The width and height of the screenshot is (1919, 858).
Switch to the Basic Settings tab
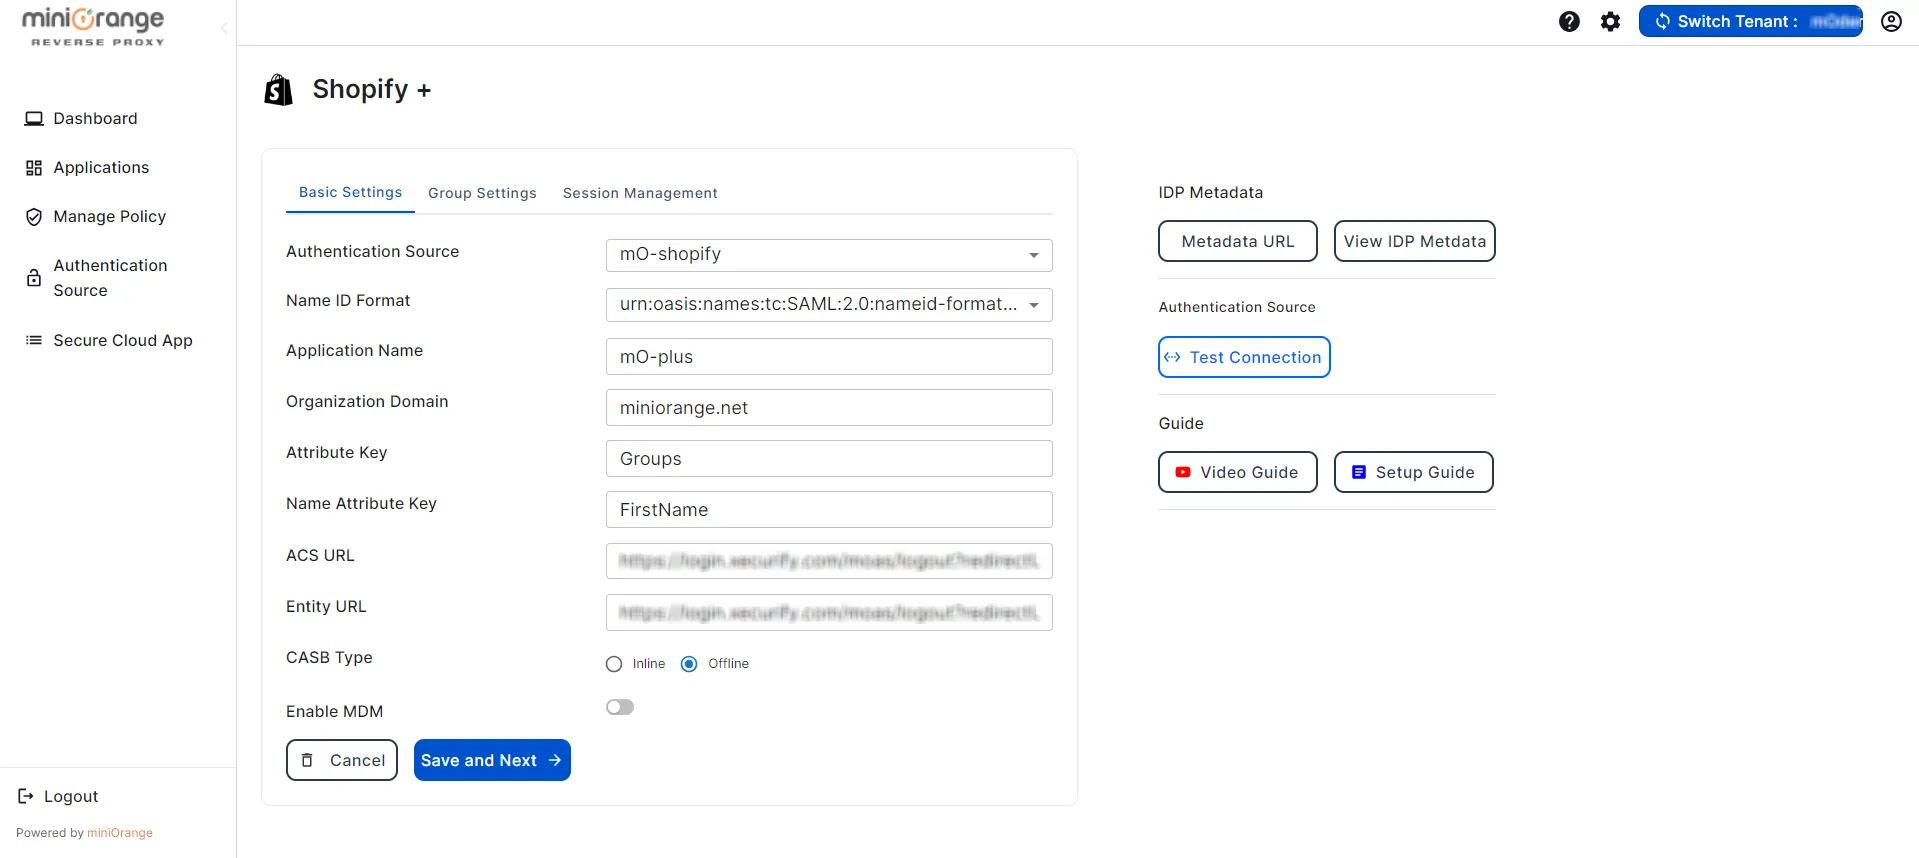[350, 192]
